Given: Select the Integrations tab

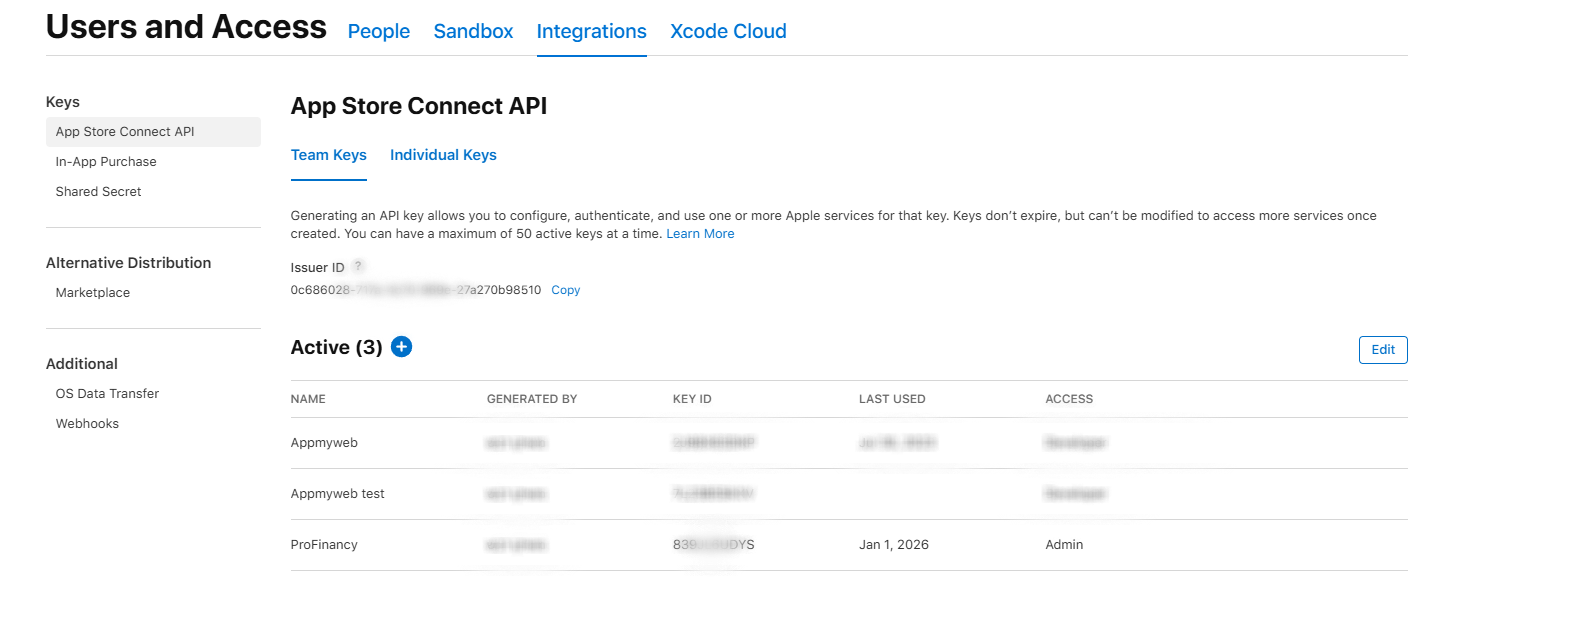Looking at the screenshot, I should click(592, 31).
